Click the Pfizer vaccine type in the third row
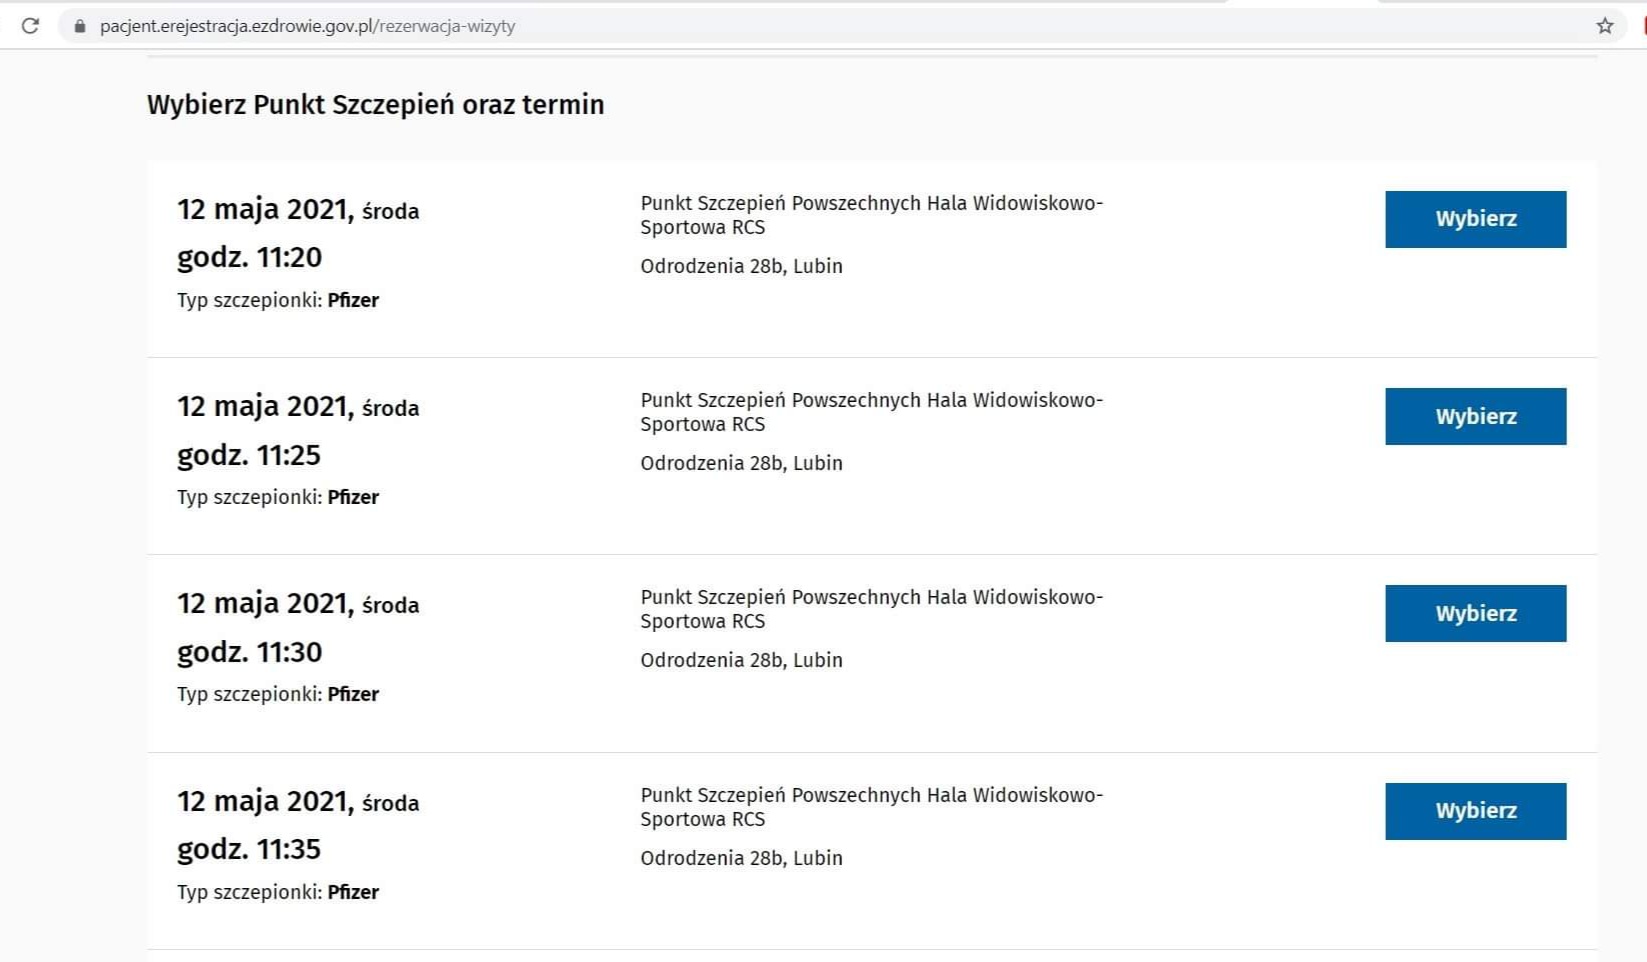 click(x=353, y=694)
